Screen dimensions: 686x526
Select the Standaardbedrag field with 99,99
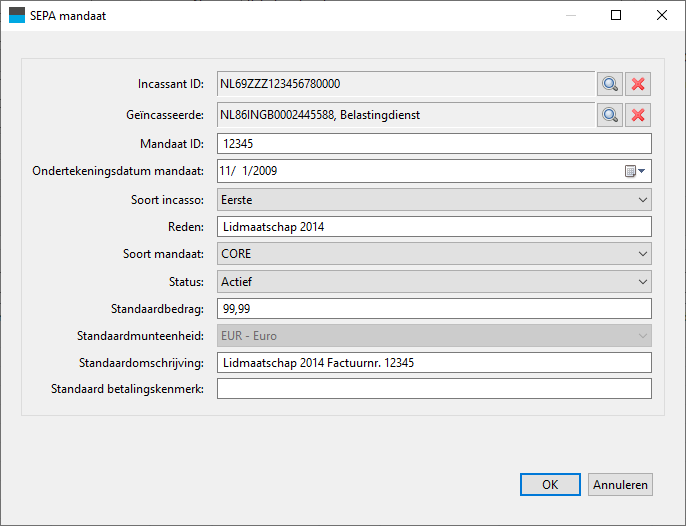(x=434, y=309)
